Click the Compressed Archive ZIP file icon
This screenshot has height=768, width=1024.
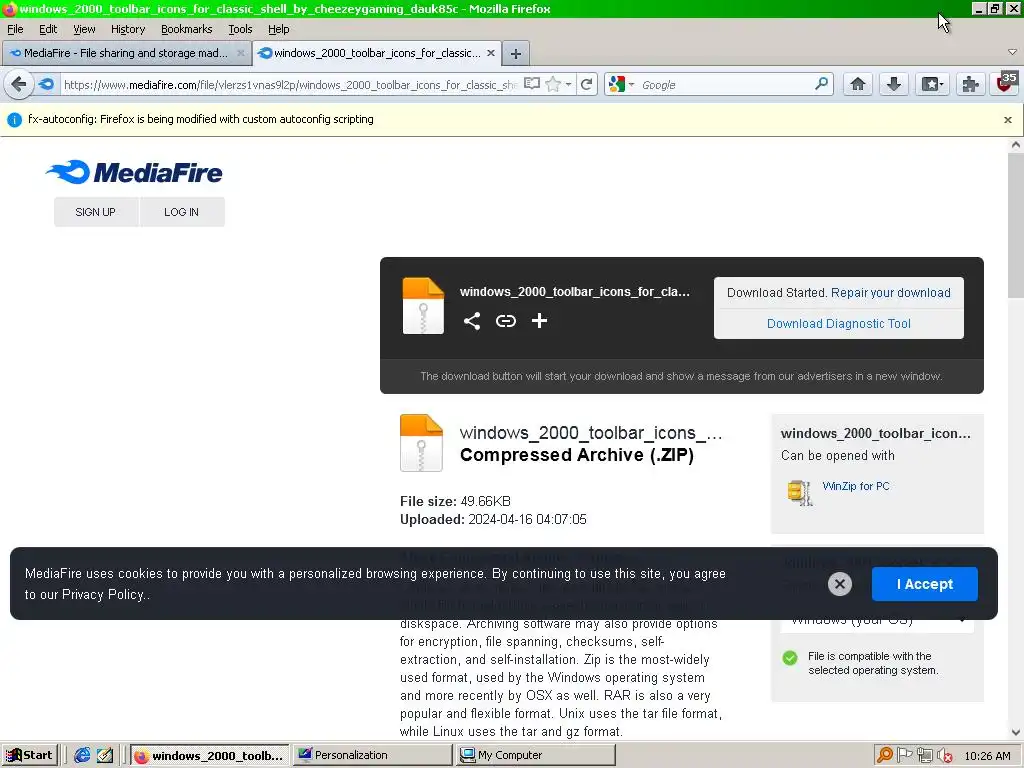(x=421, y=443)
